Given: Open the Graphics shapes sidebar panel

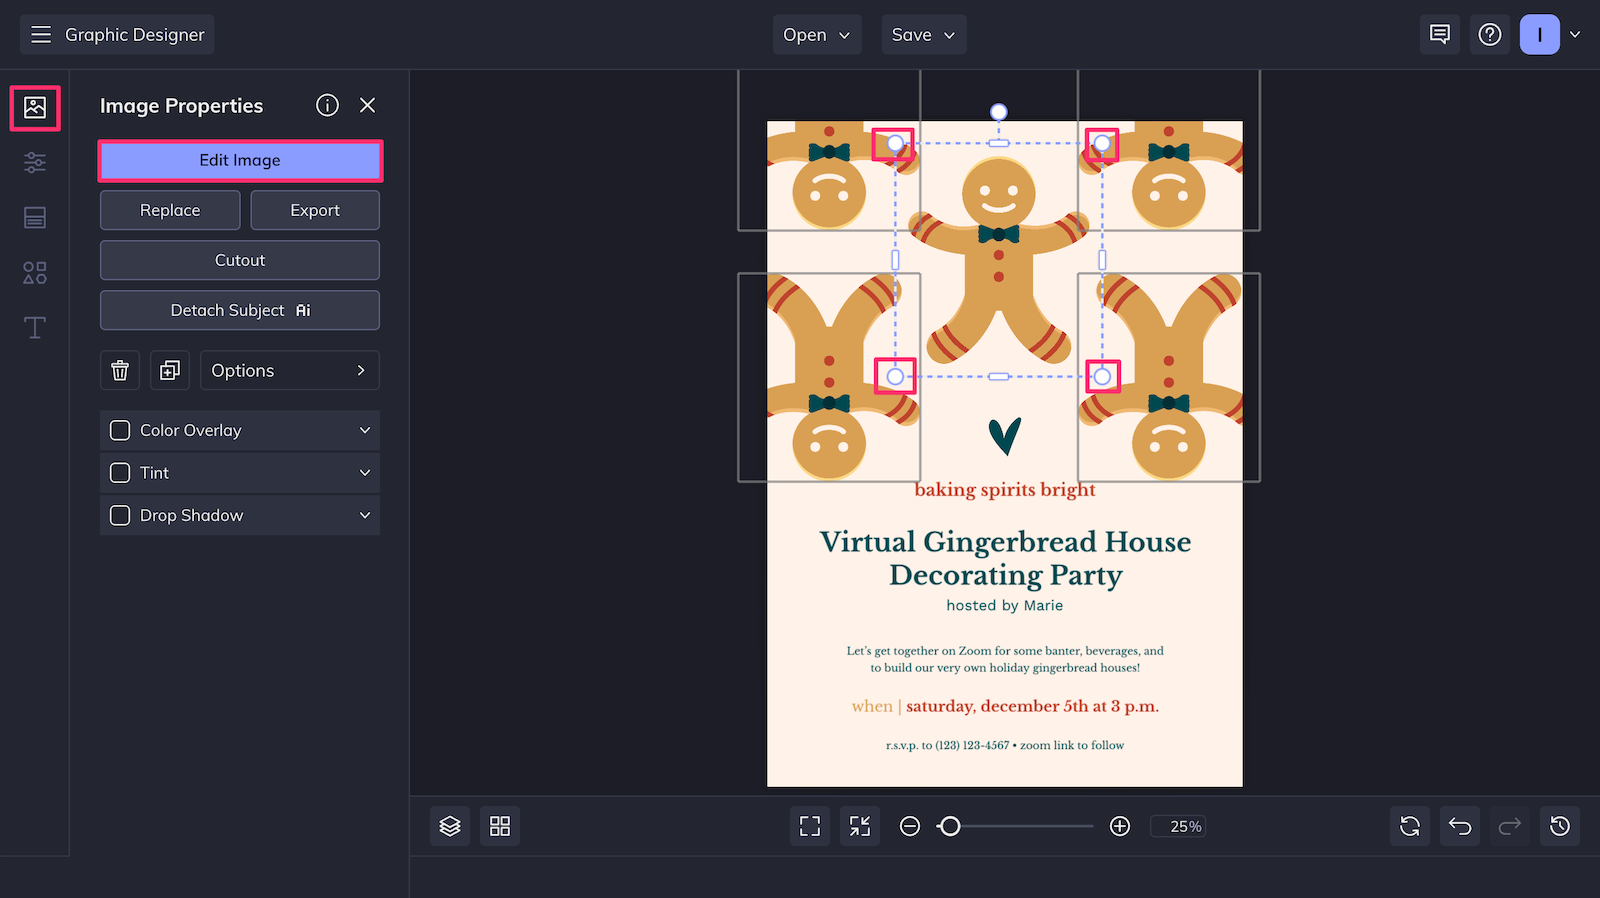Looking at the screenshot, I should 35,273.
